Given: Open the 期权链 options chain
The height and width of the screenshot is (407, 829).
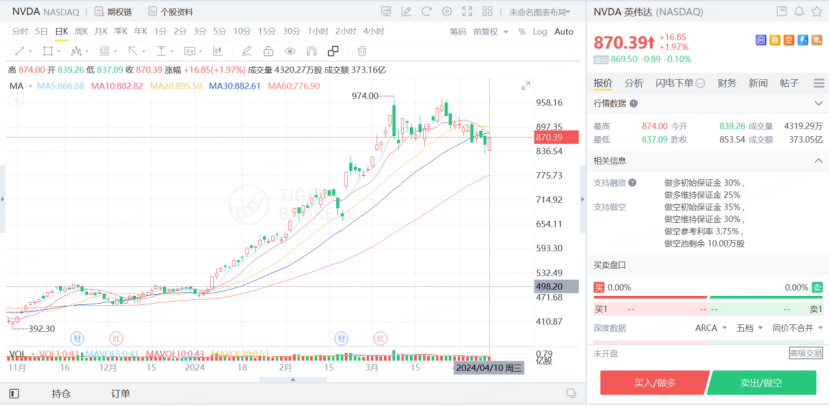Looking at the screenshot, I should click(x=113, y=12).
